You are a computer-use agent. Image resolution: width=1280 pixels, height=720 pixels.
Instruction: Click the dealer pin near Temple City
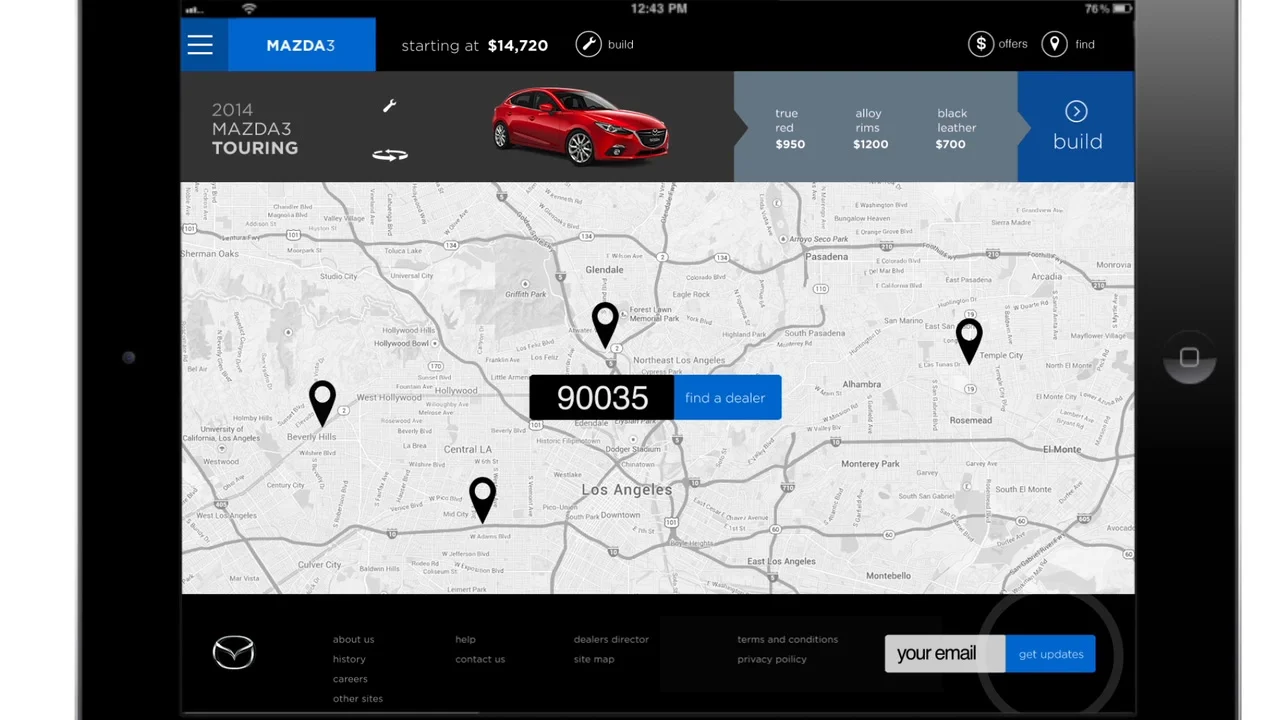pos(969,341)
